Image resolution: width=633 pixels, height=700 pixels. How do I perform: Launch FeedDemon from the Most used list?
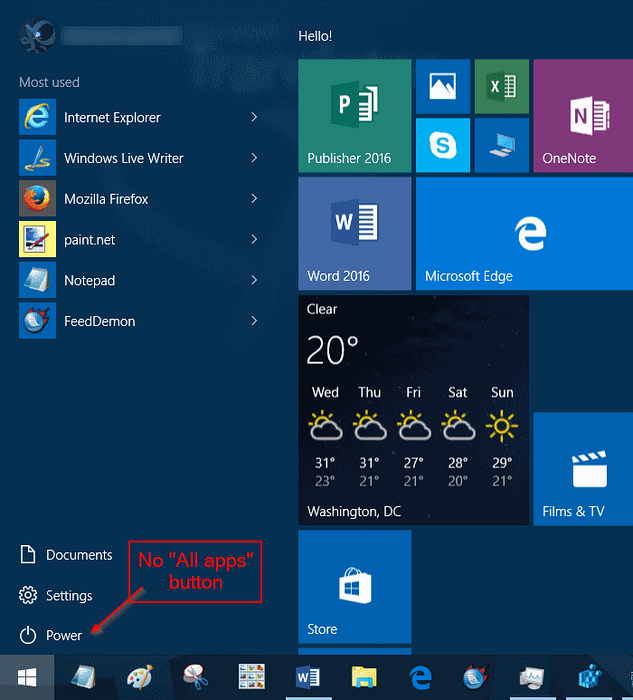99,321
